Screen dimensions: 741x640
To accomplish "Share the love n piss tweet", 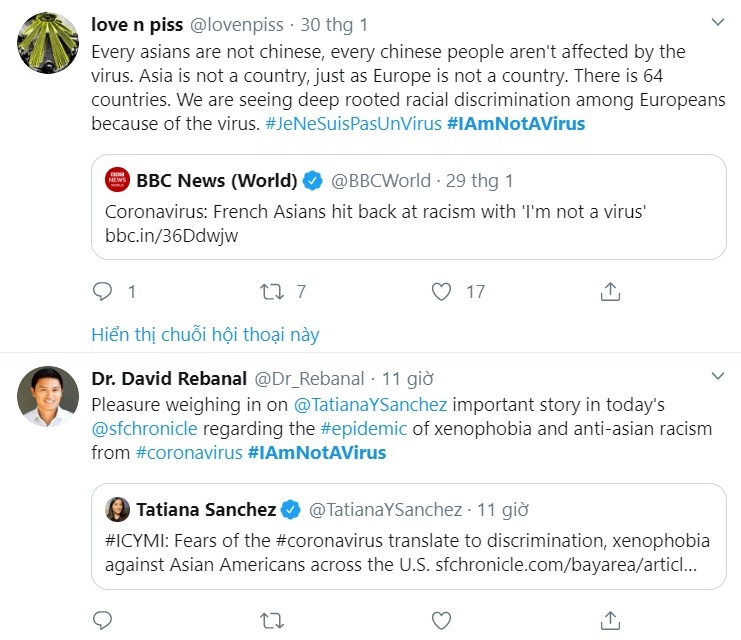I will (x=610, y=291).
